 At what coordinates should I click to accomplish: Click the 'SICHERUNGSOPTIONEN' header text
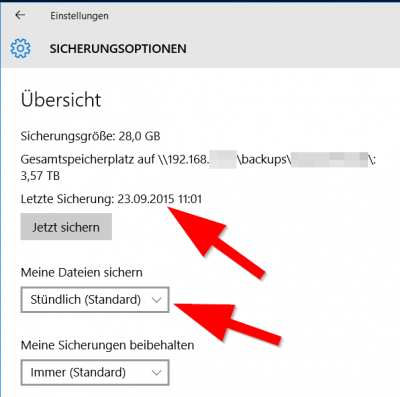point(118,49)
